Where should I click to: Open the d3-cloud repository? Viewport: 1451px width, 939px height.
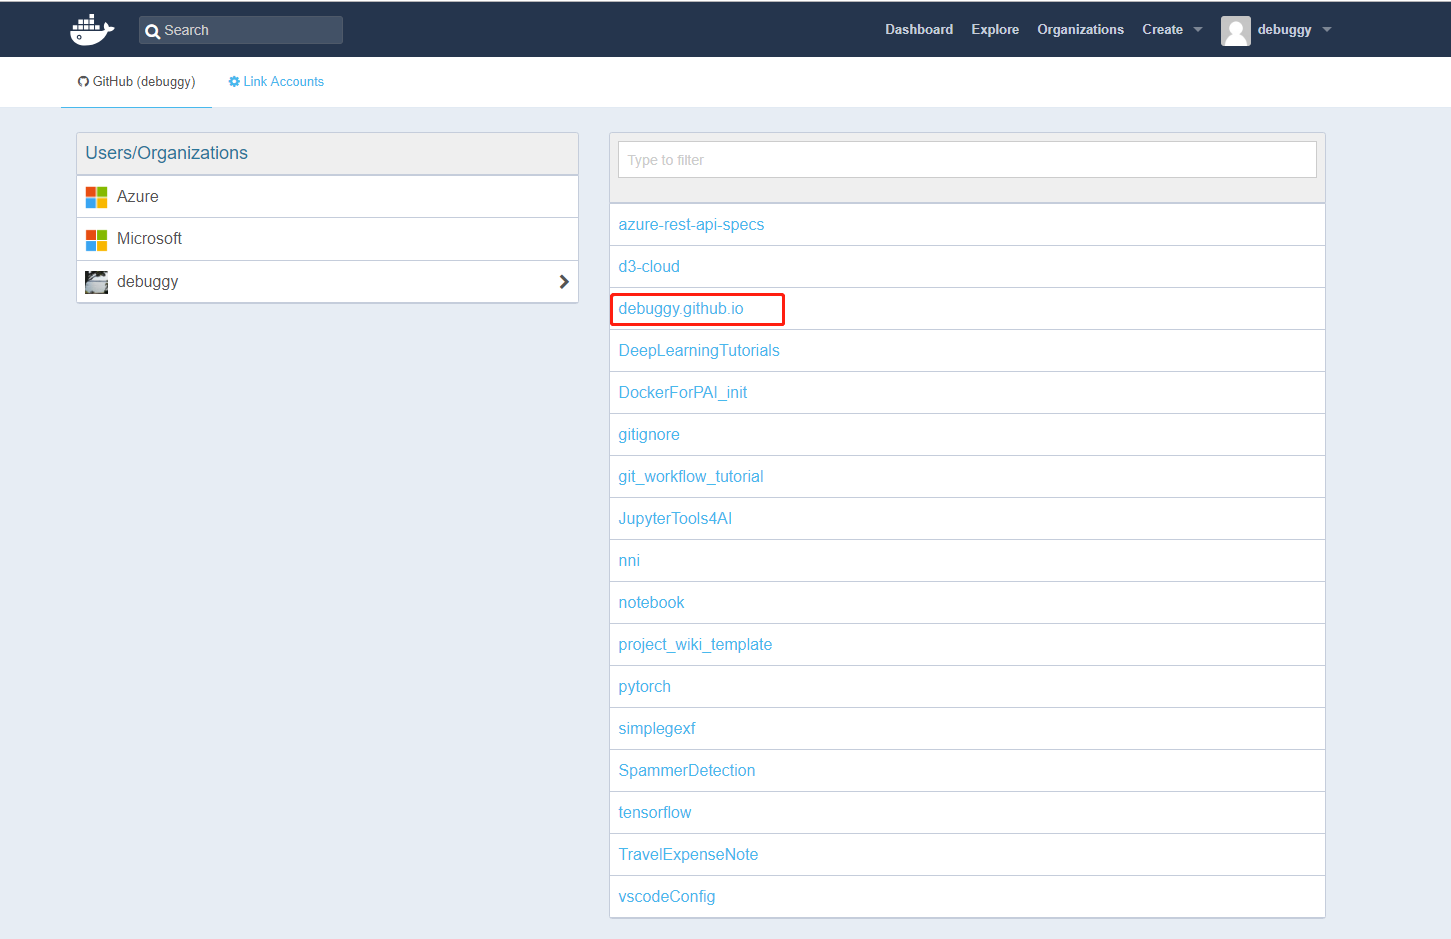(649, 267)
